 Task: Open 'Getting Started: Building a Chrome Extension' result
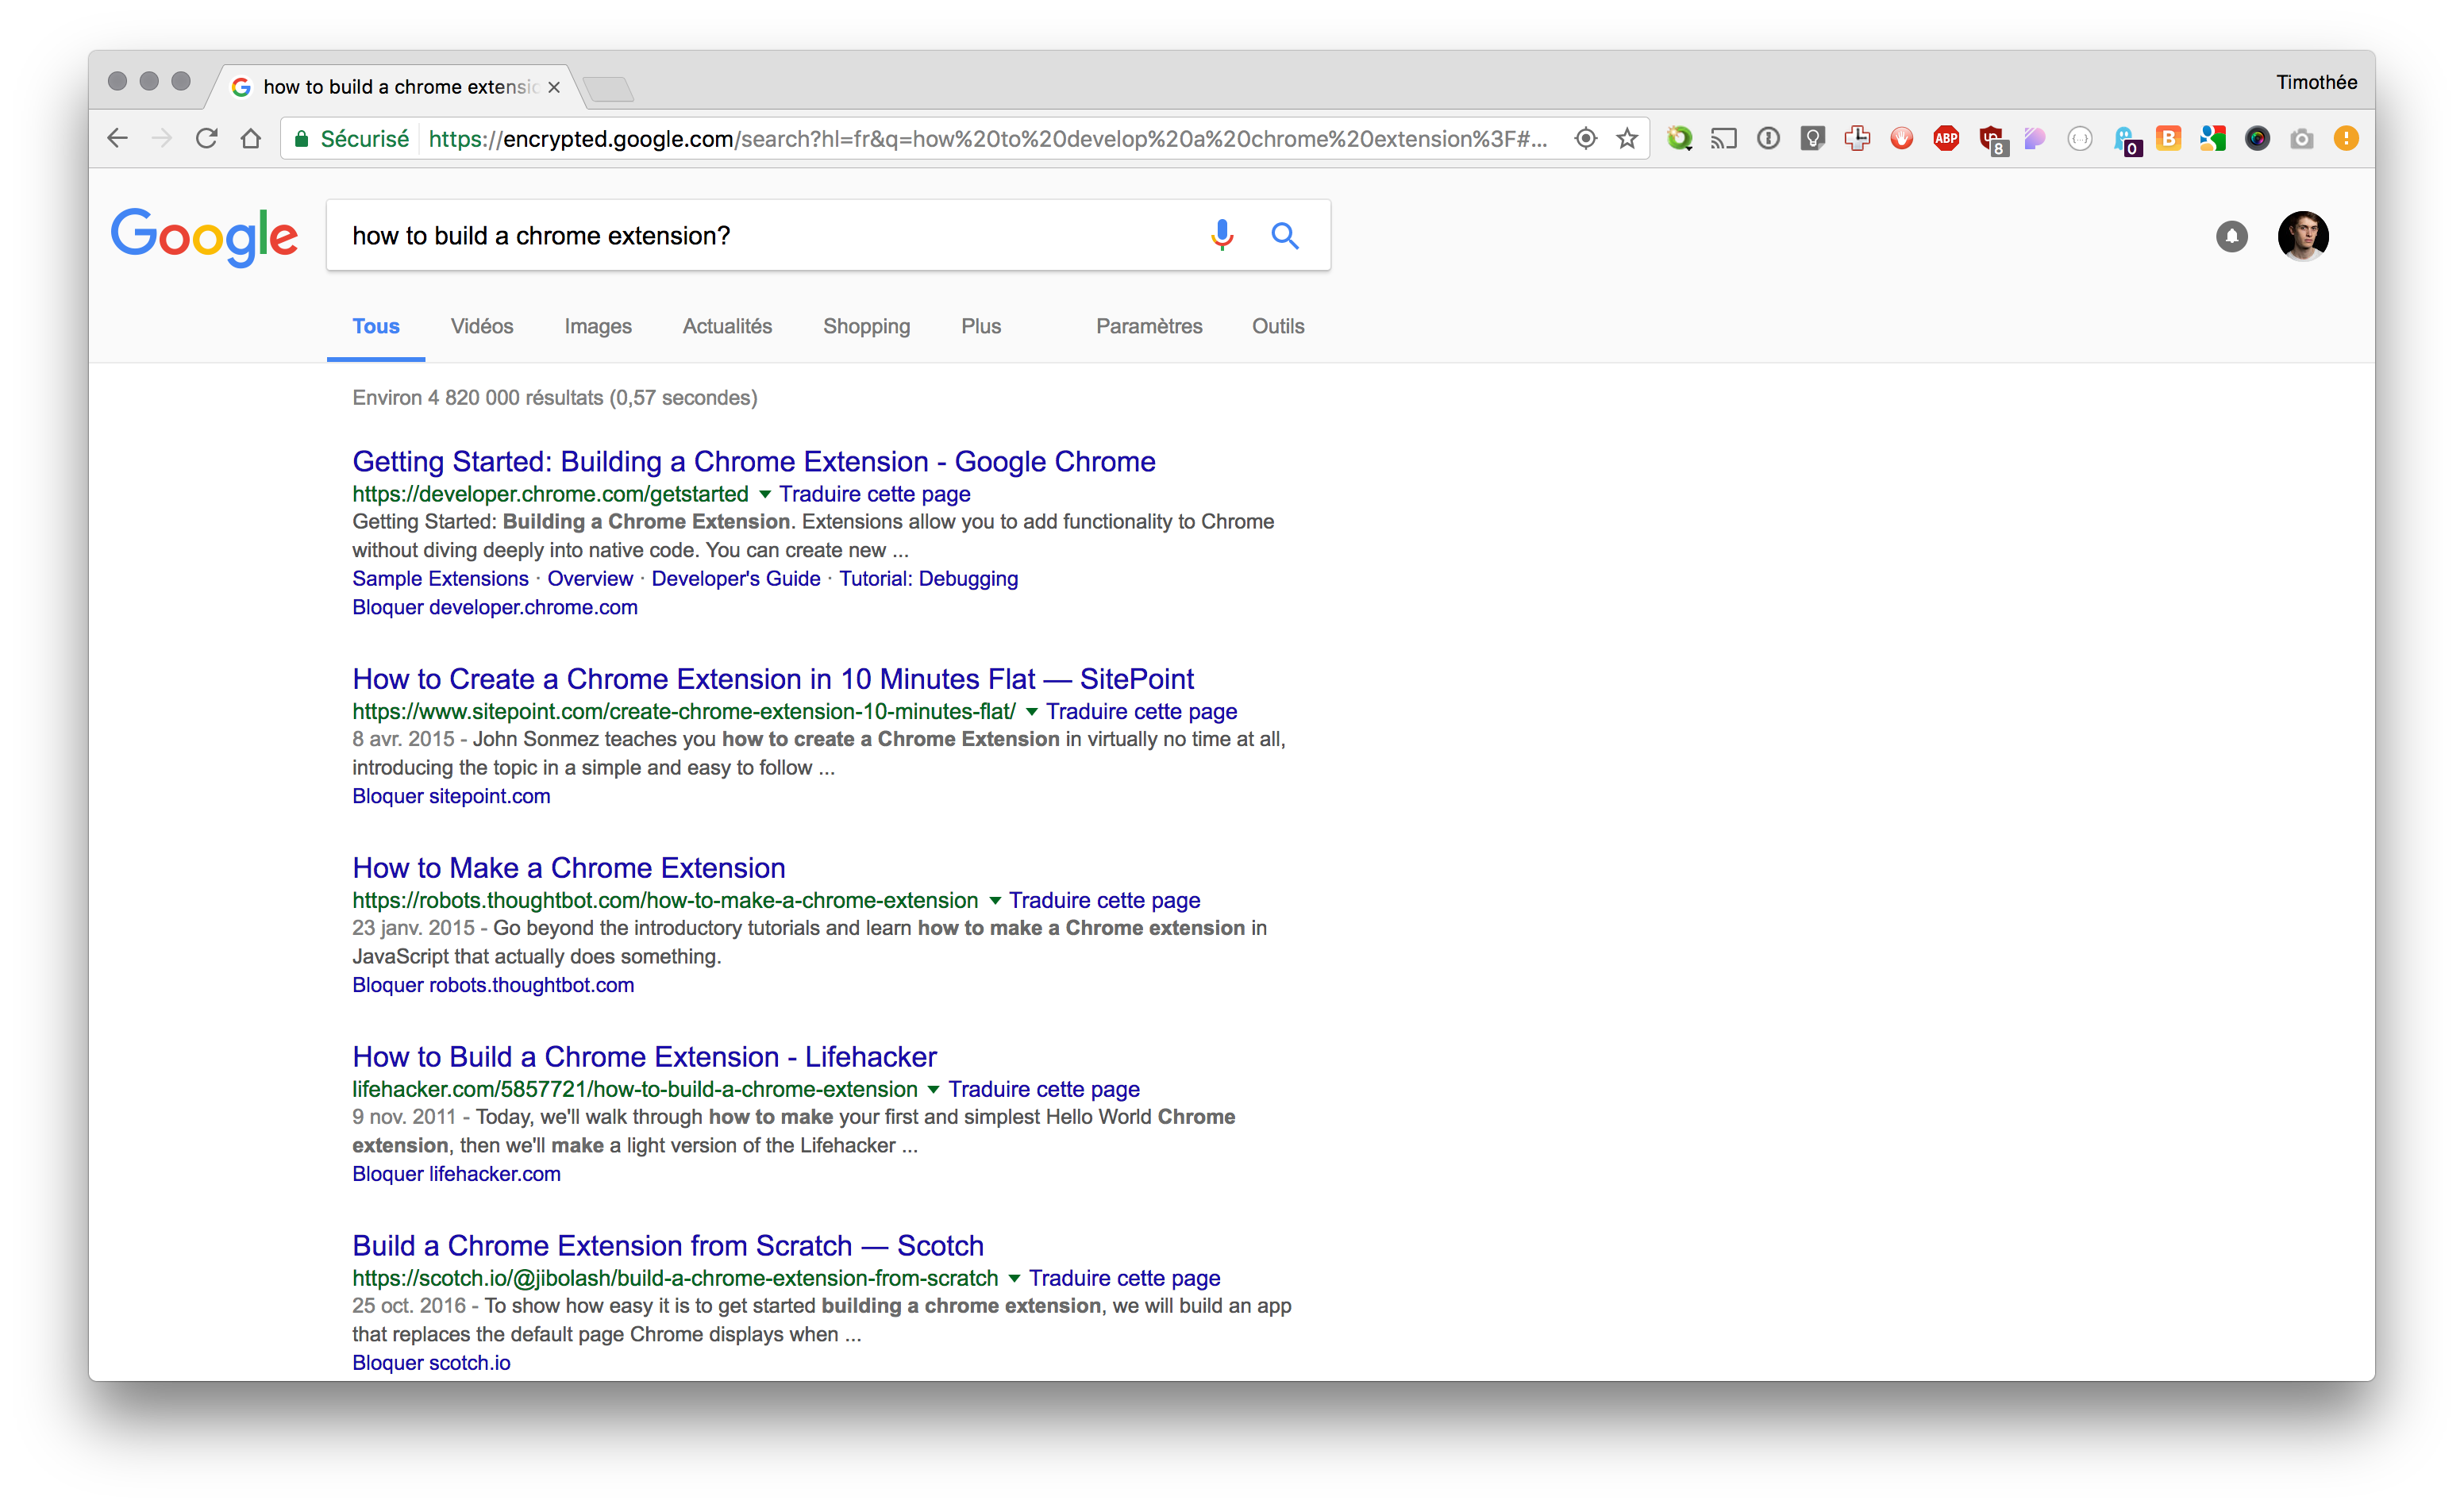(x=753, y=461)
